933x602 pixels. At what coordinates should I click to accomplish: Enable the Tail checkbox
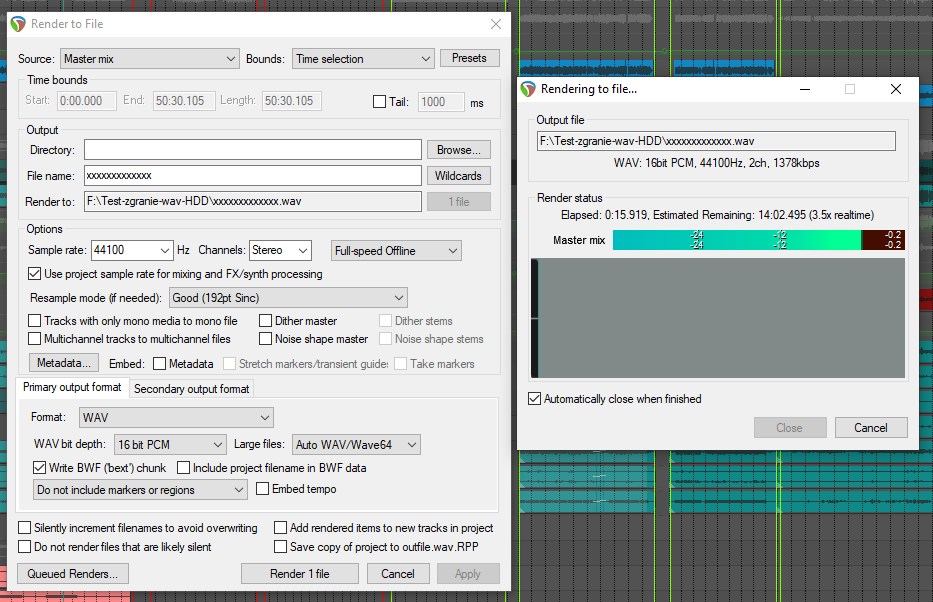pos(379,102)
